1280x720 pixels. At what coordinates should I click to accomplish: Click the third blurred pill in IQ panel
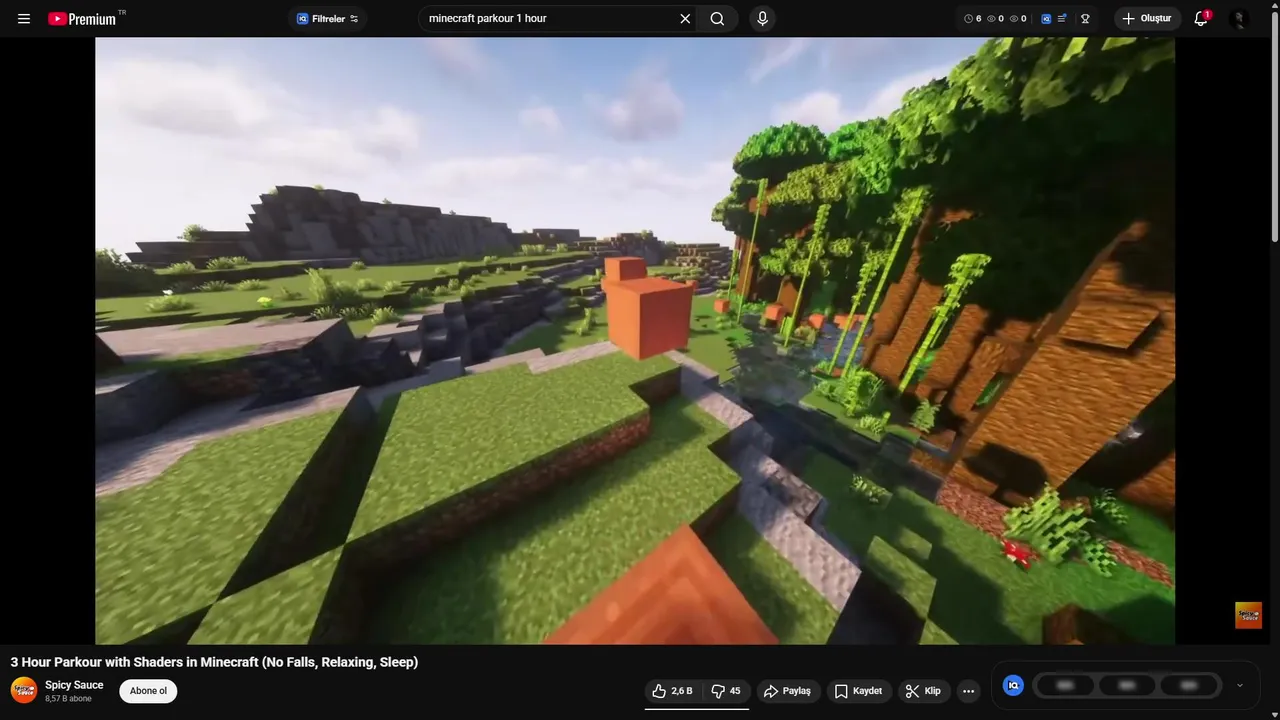[x=1189, y=685]
